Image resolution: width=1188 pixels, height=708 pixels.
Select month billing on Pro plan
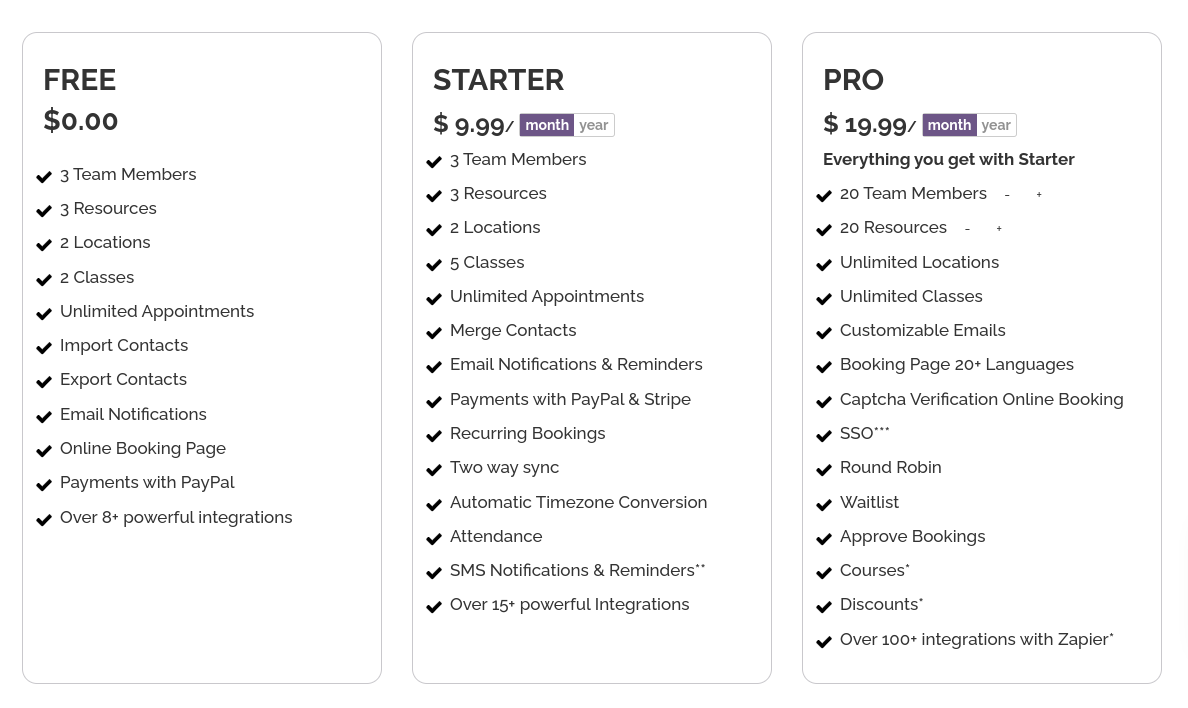pos(948,125)
